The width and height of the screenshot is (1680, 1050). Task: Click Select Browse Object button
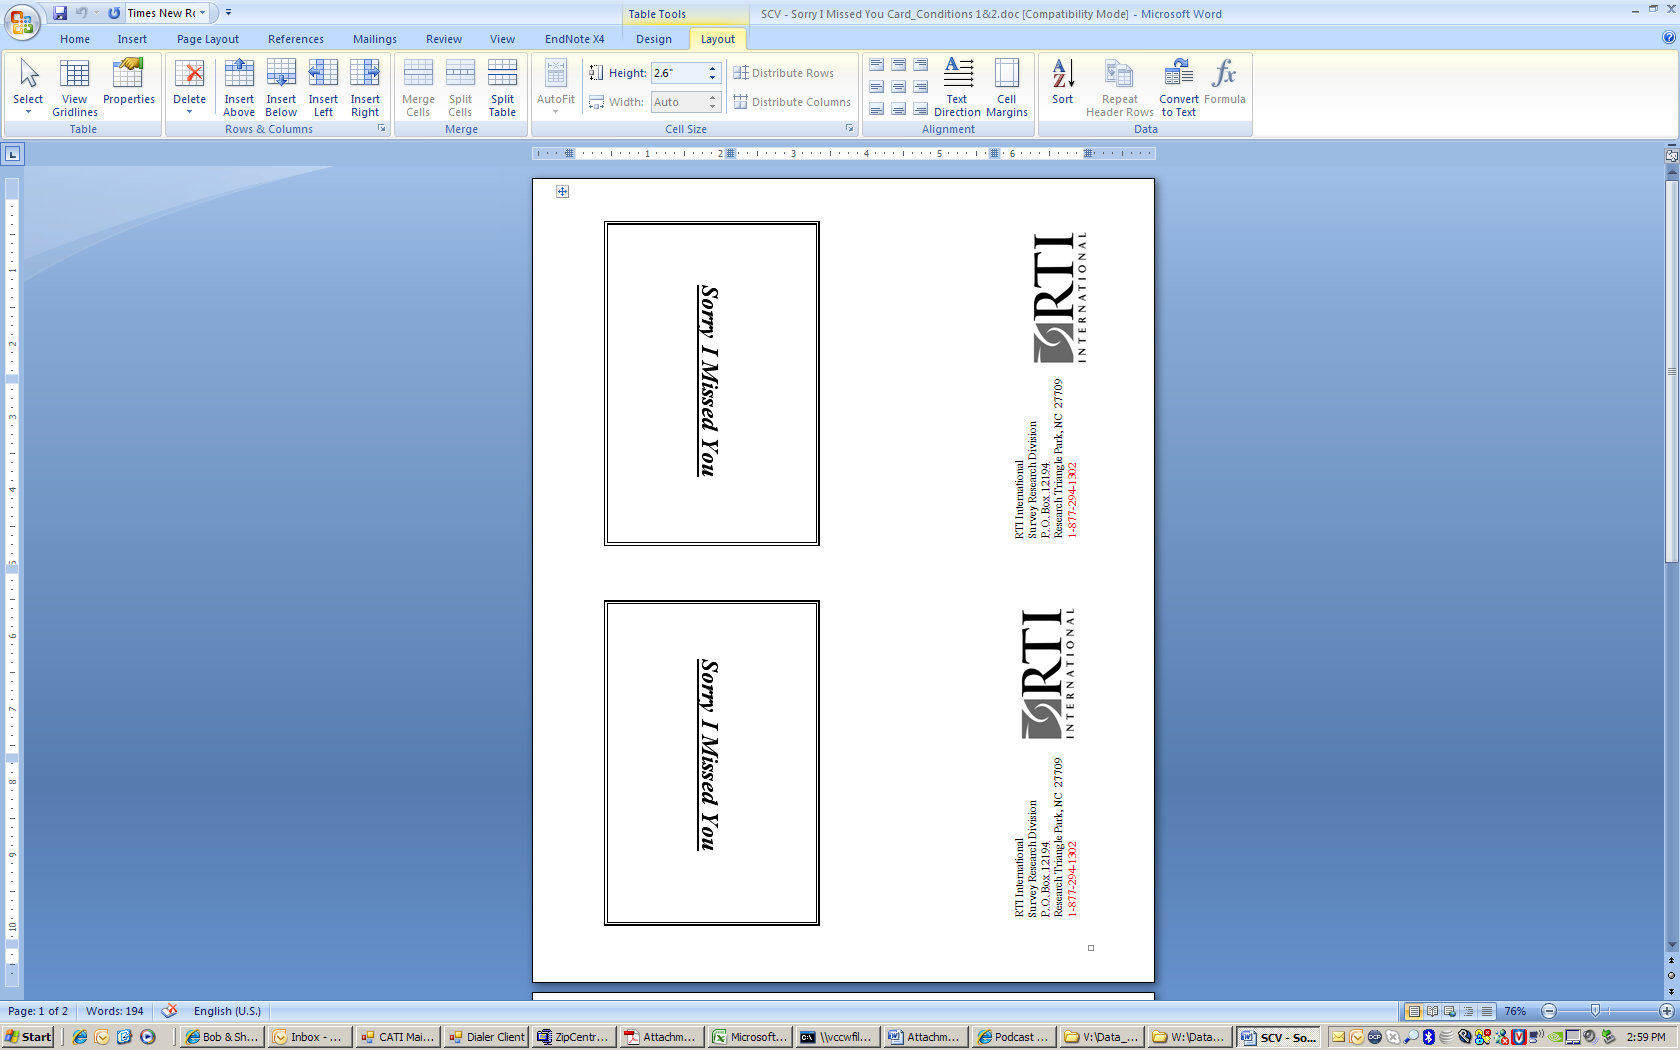click(x=1671, y=975)
